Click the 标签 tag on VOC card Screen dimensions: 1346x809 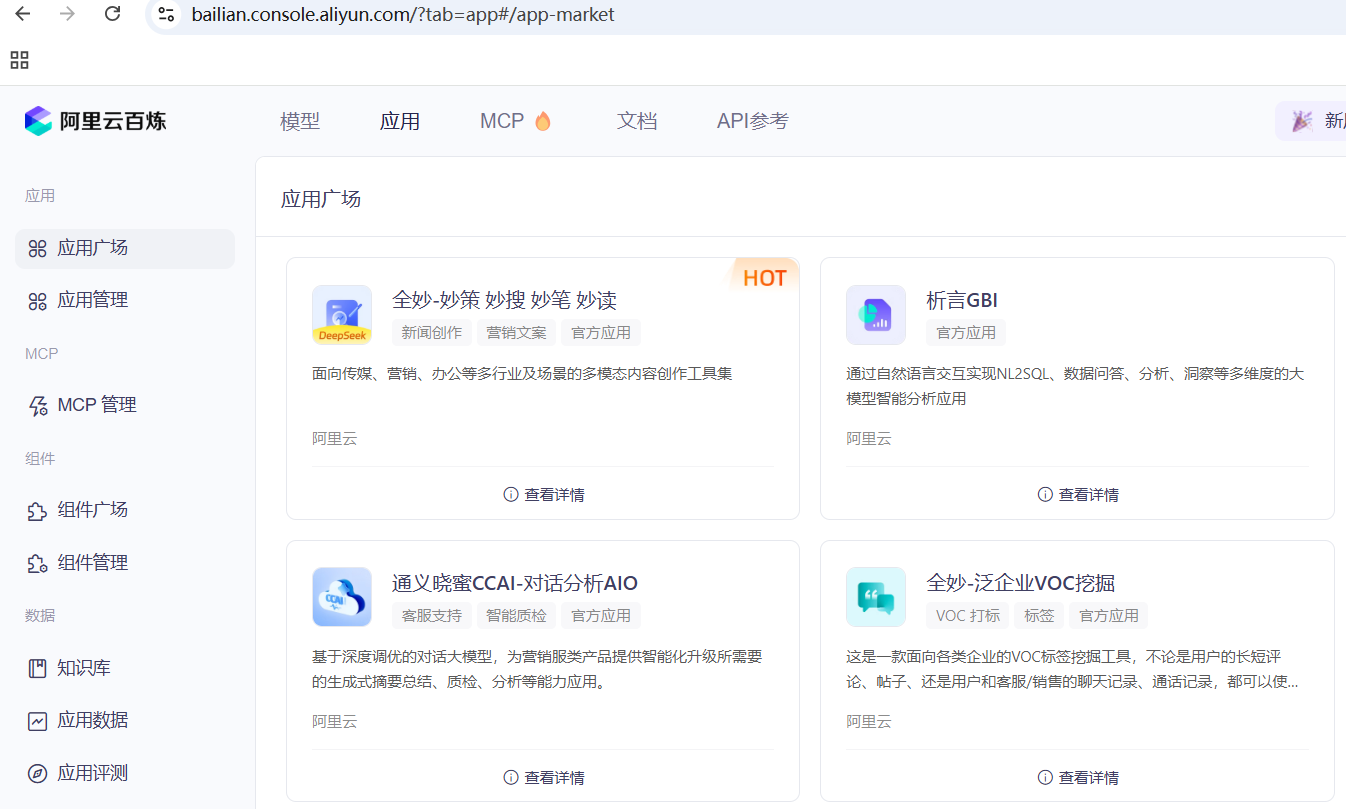pyautogui.click(x=1039, y=615)
